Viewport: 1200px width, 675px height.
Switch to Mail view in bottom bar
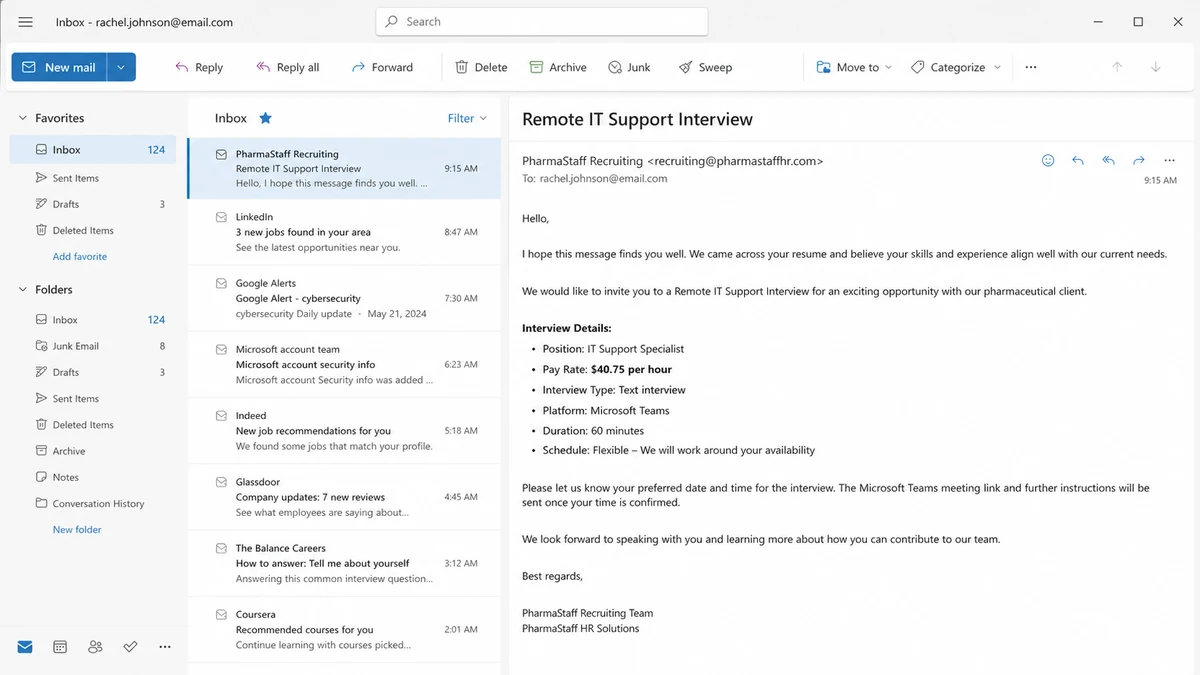click(25, 647)
